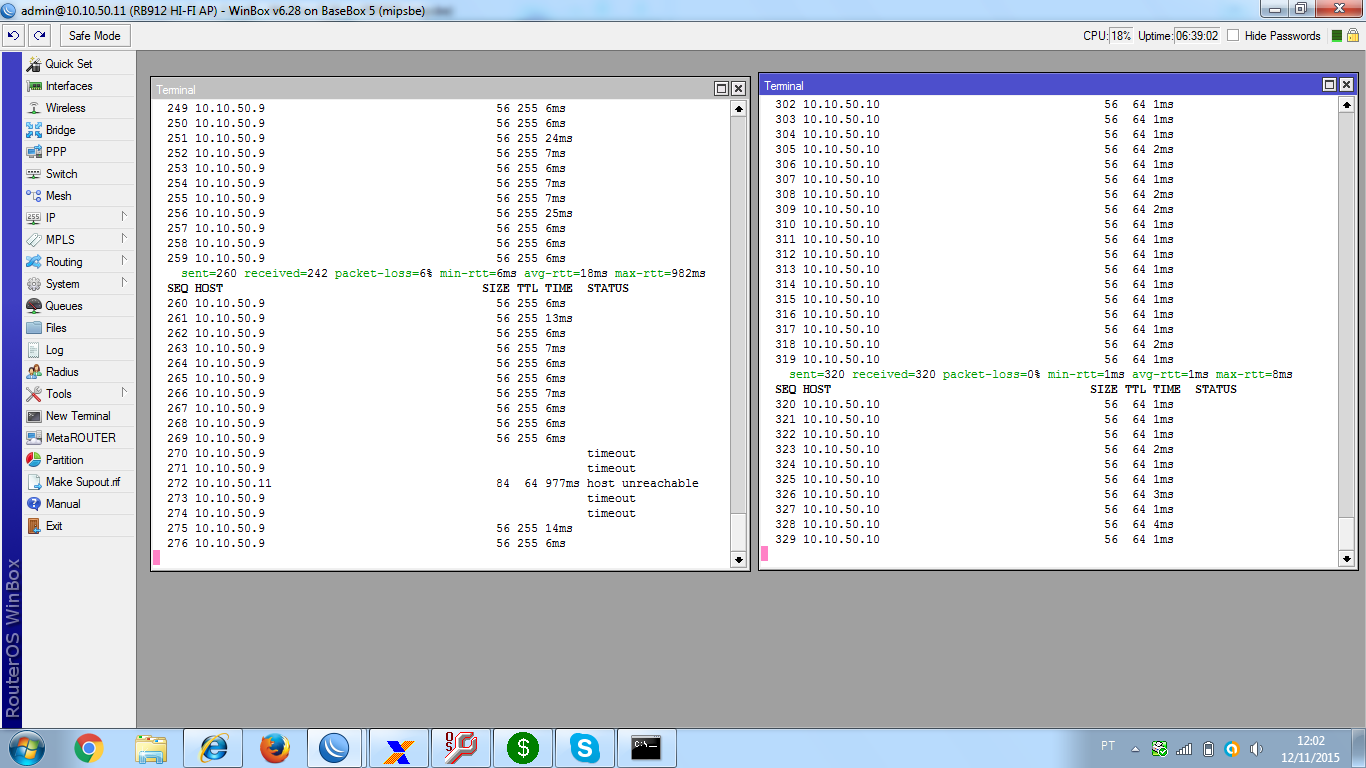Open Quick Set from the sidebar
The height and width of the screenshot is (768, 1366).
click(x=79, y=63)
